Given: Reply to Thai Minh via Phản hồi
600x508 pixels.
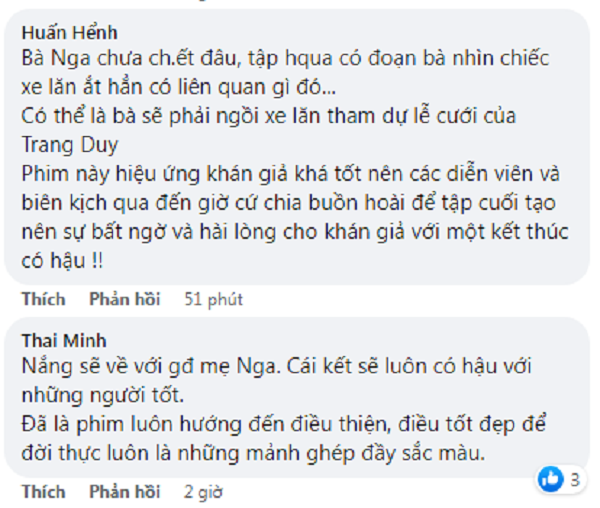Looking at the screenshot, I should pyautogui.click(x=124, y=493).
